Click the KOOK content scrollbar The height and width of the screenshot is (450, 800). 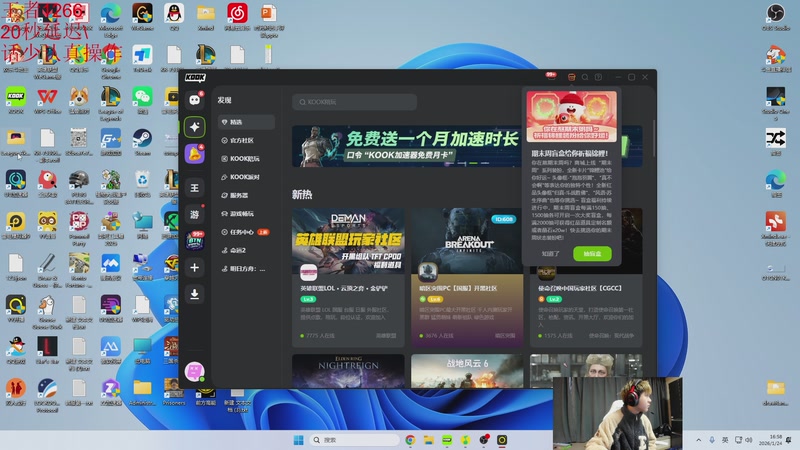click(654, 139)
